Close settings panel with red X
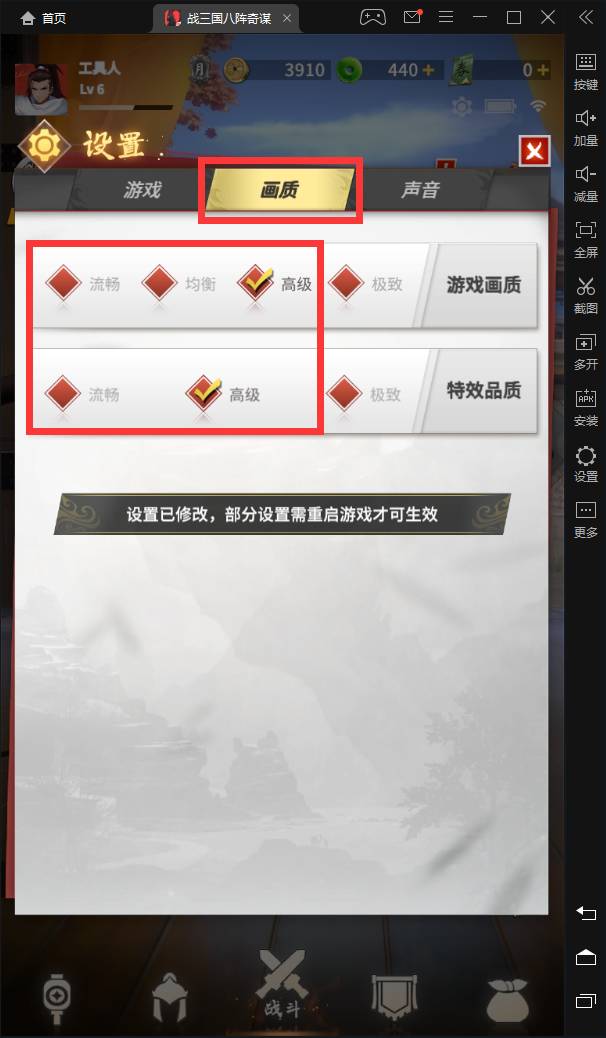Image resolution: width=606 pixels, height=1038 pixels. (x=534, y=152)
